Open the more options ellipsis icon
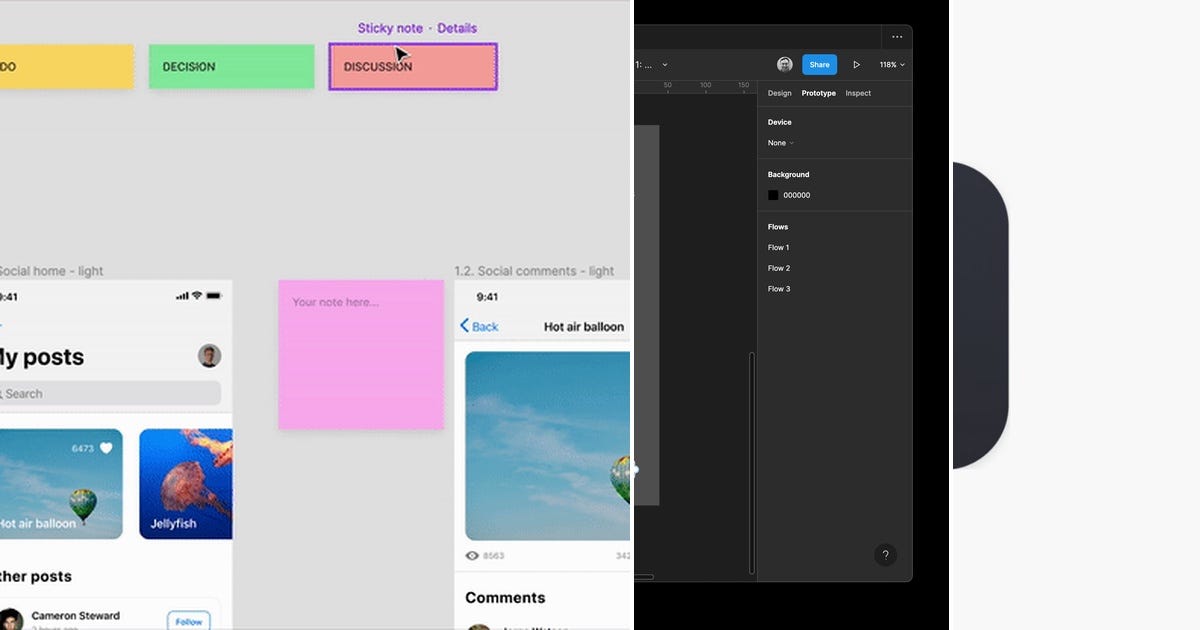 (897, 36)
